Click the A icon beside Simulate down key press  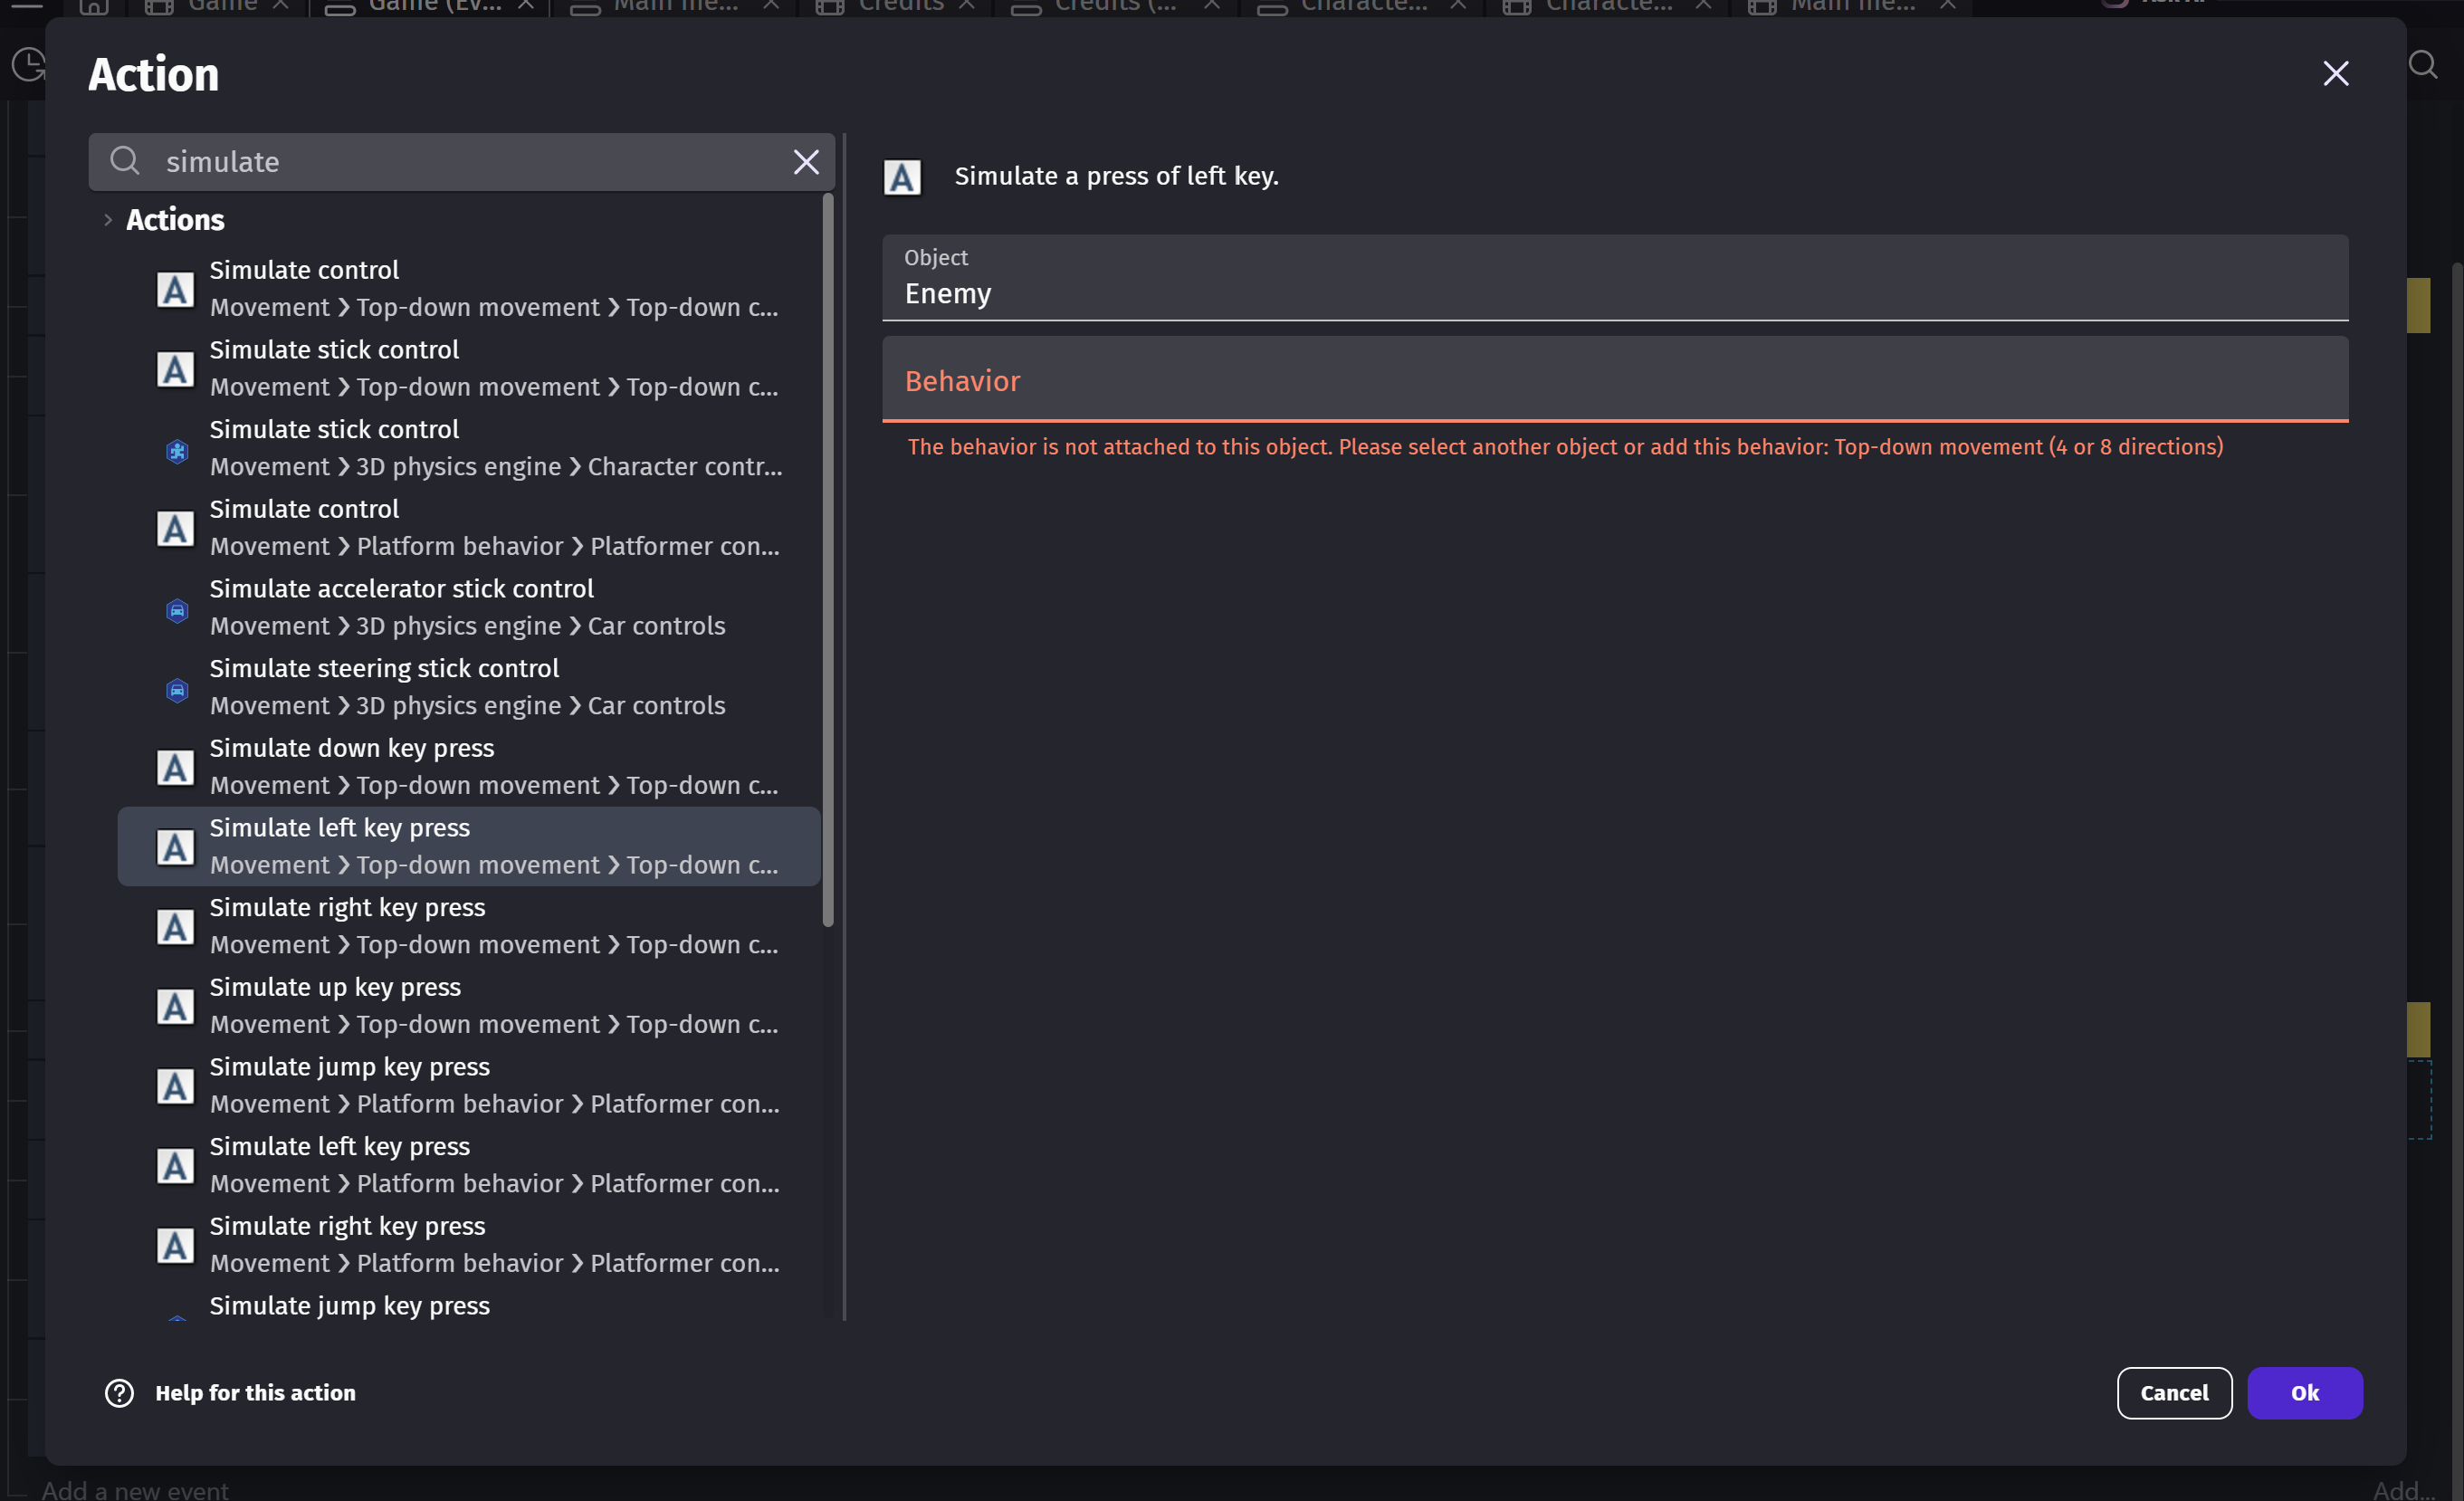[x=175, y=768]
